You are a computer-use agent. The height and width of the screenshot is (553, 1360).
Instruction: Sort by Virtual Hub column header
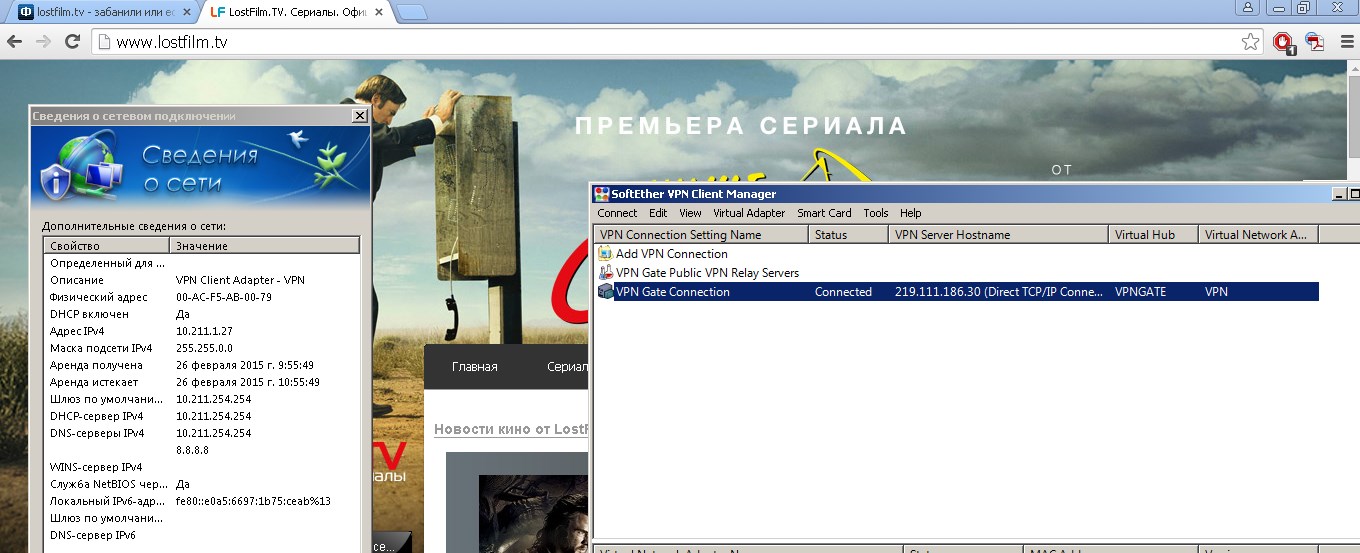pos(1153,235)
